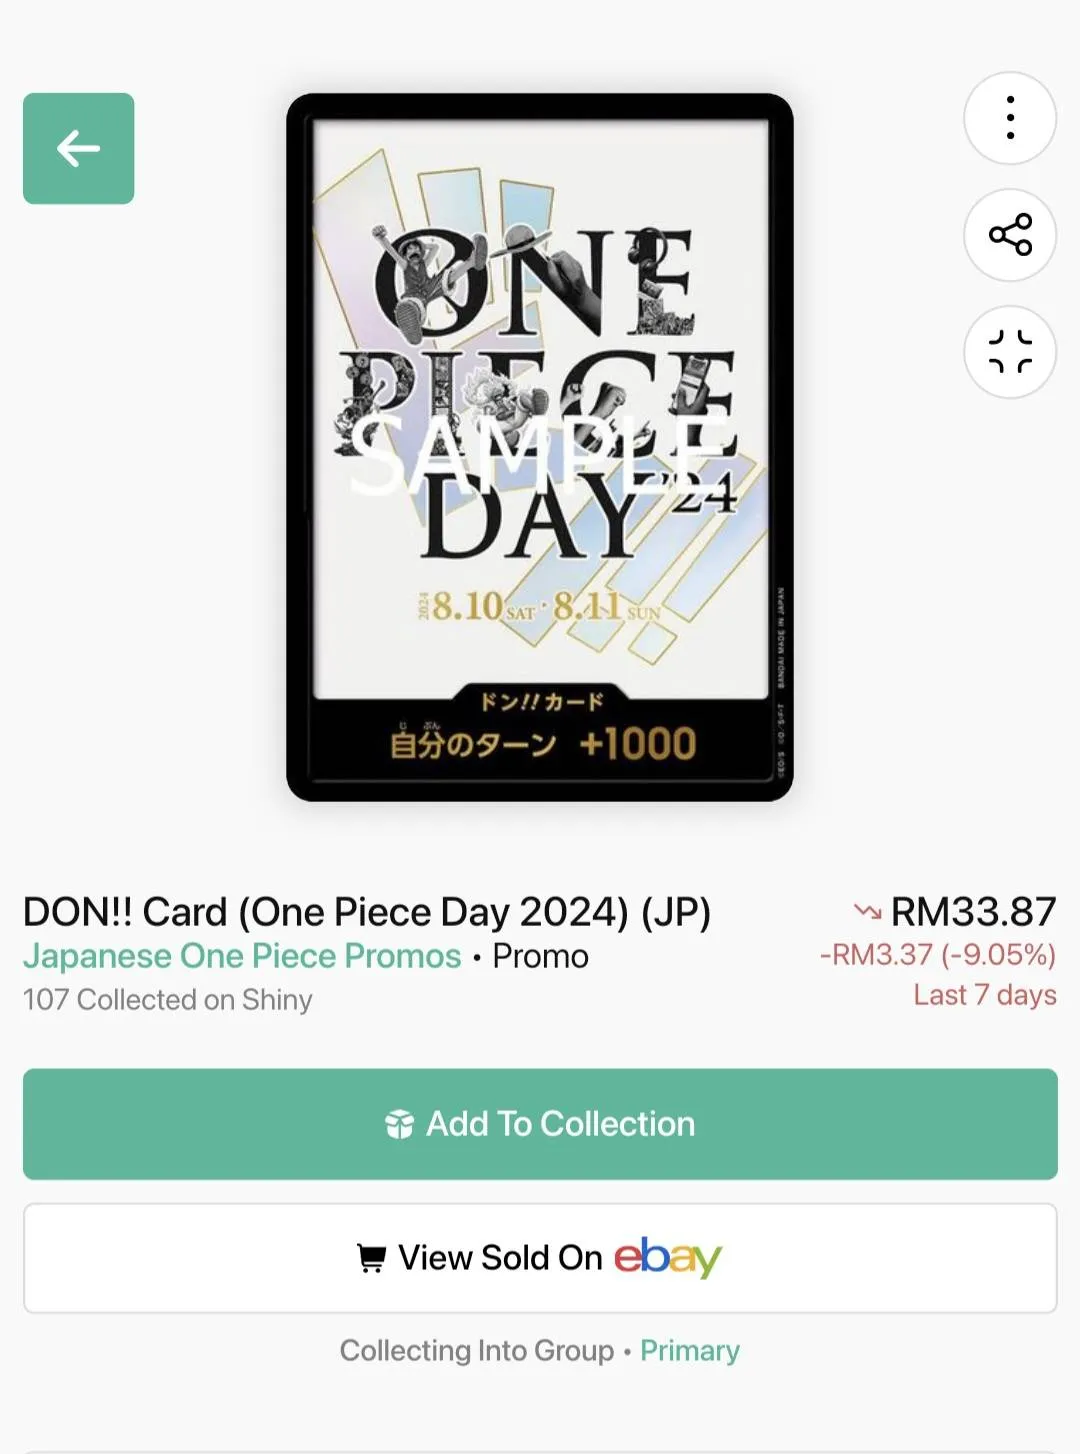Open the One Piece Day card image
The image size is (1080, 1454).
point(540,447)
